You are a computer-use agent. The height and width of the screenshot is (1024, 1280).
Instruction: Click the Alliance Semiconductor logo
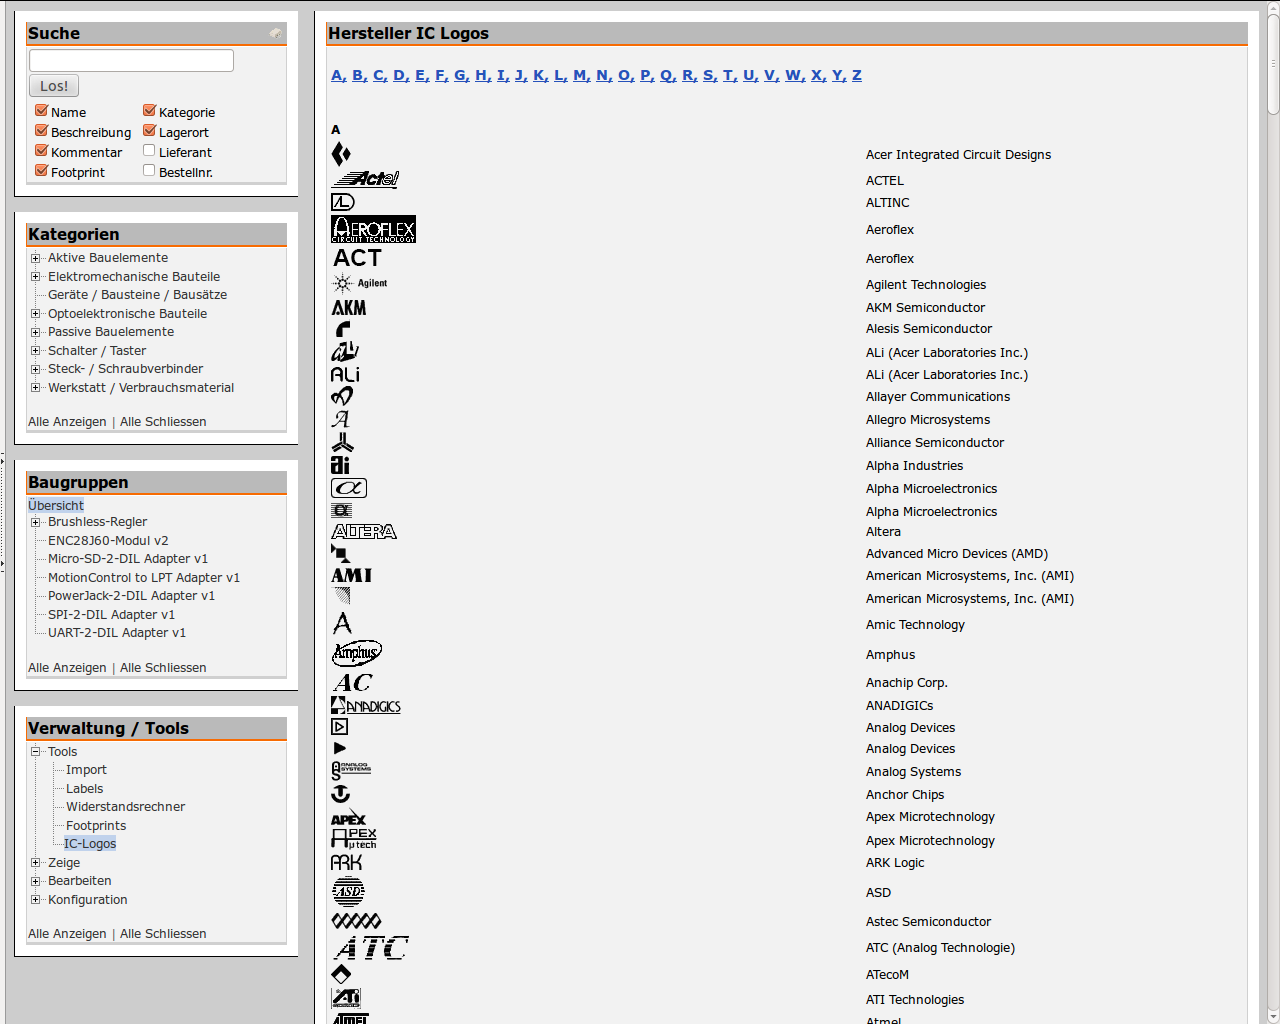pyautogui.click(x=342, y=442)
